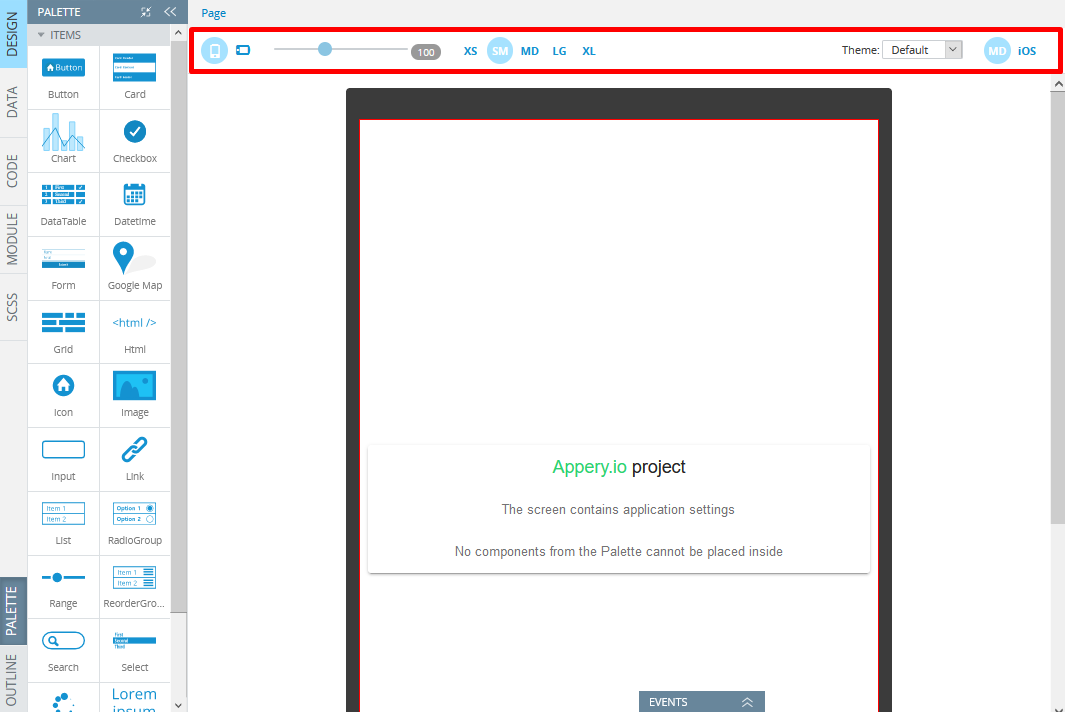Open the DATA tab
Image resolution: width=1065 pixels, height=712 pixels.
tap(12, 102)
